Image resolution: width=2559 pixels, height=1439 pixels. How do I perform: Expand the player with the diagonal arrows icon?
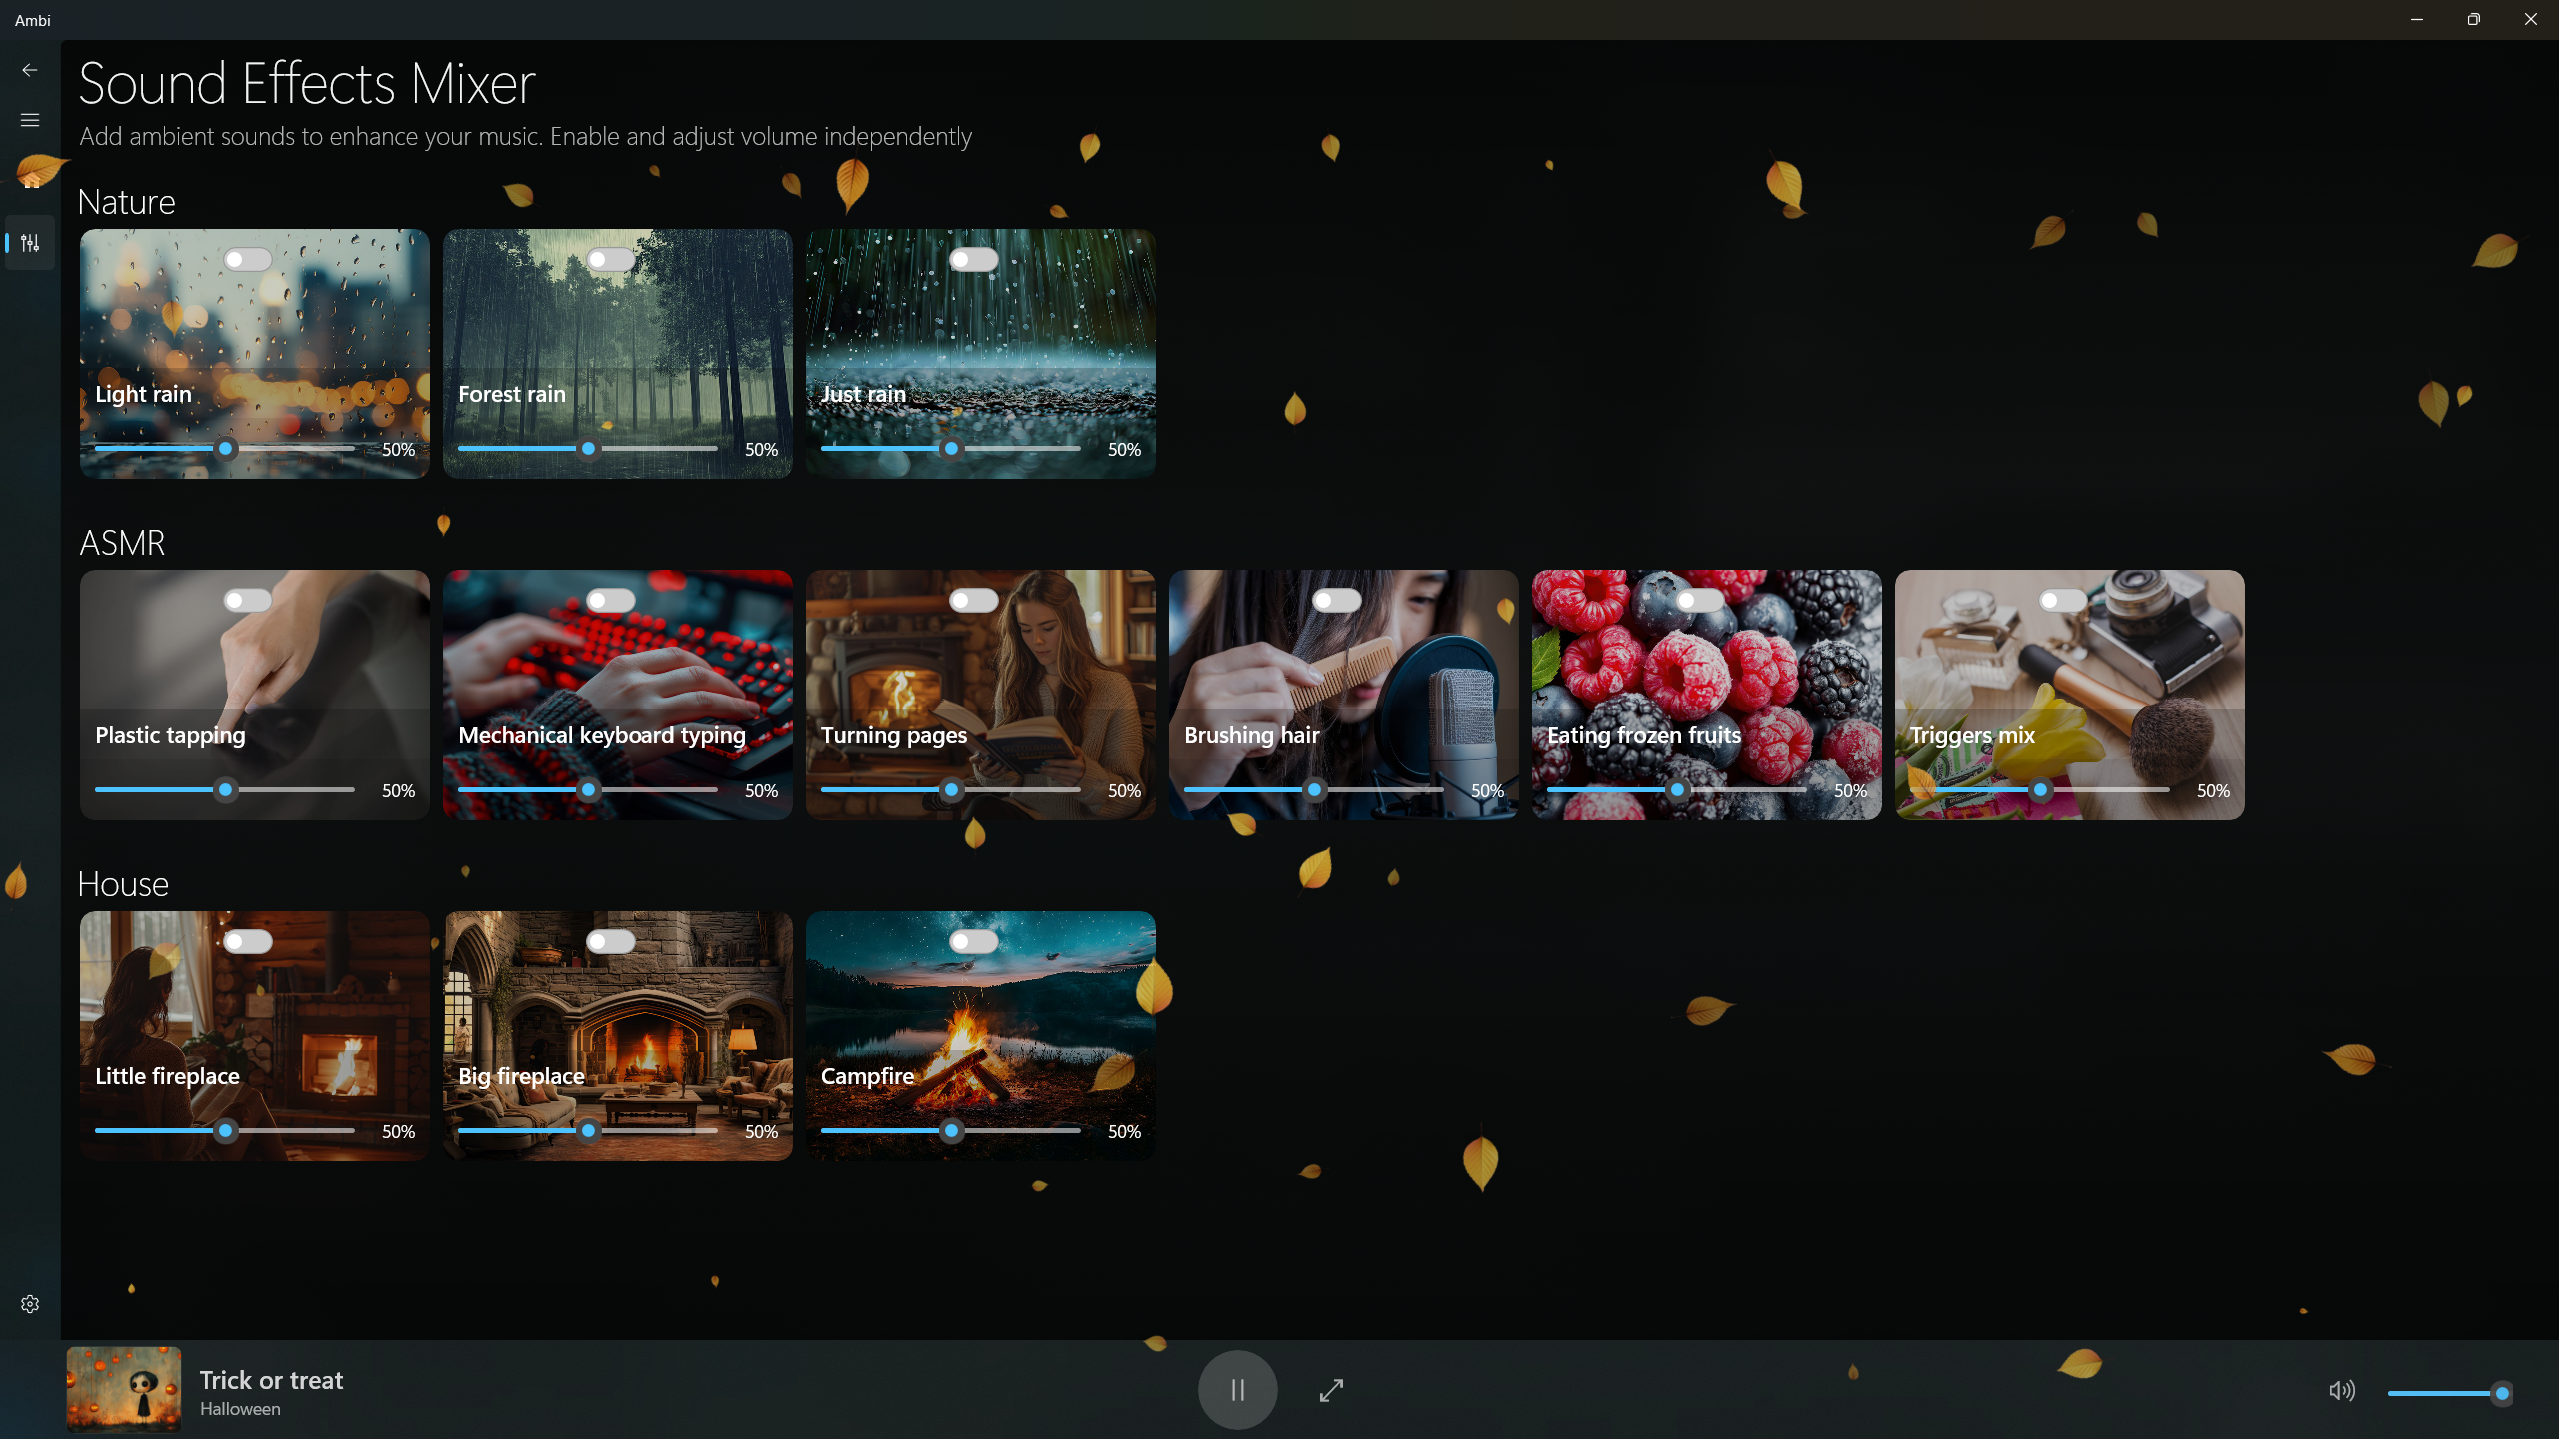tap(1330, 1390)
